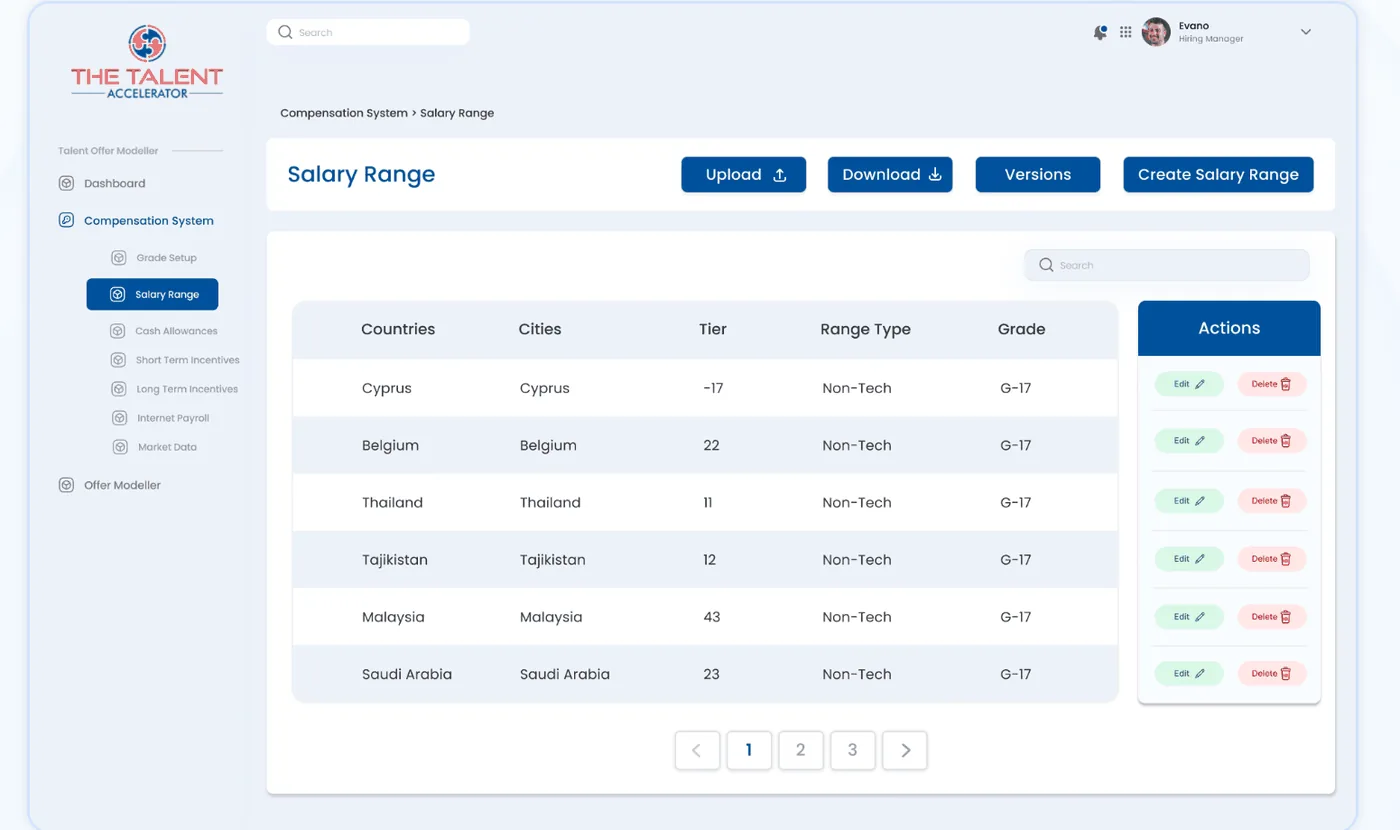Collapse the Compensation System menu
Image resolution: width=1400 pixels, height=830 pixels.
[x=136, y=220]
